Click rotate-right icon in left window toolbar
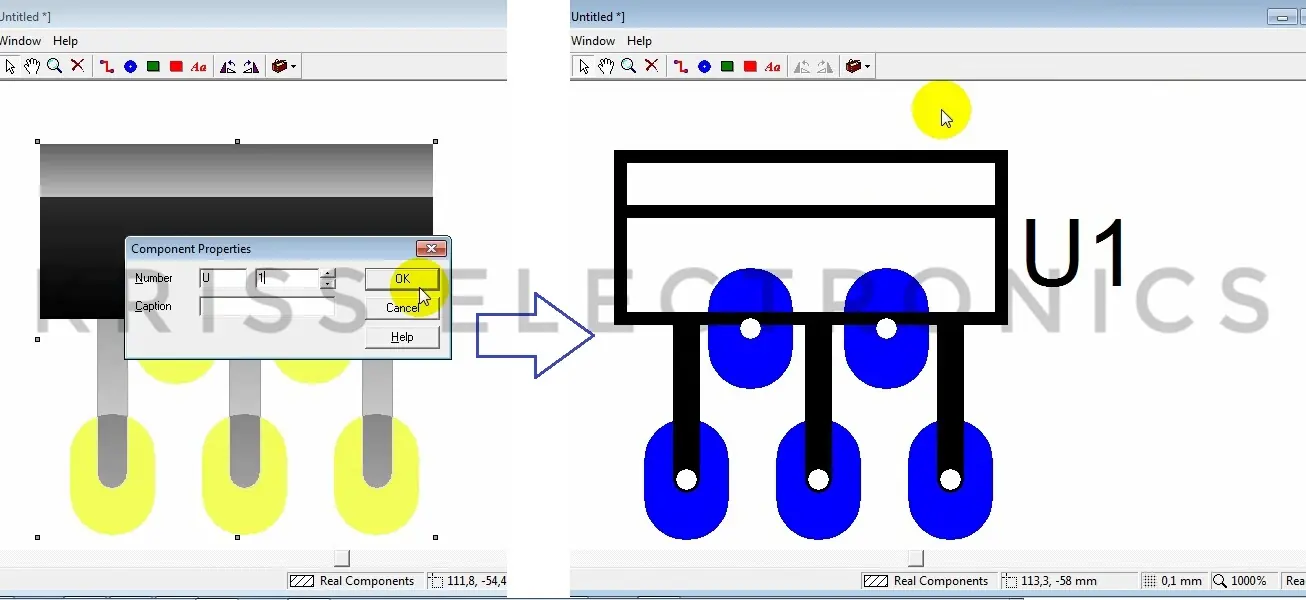This screenshot has width=1306, height=600. click(x=251, y=66)
